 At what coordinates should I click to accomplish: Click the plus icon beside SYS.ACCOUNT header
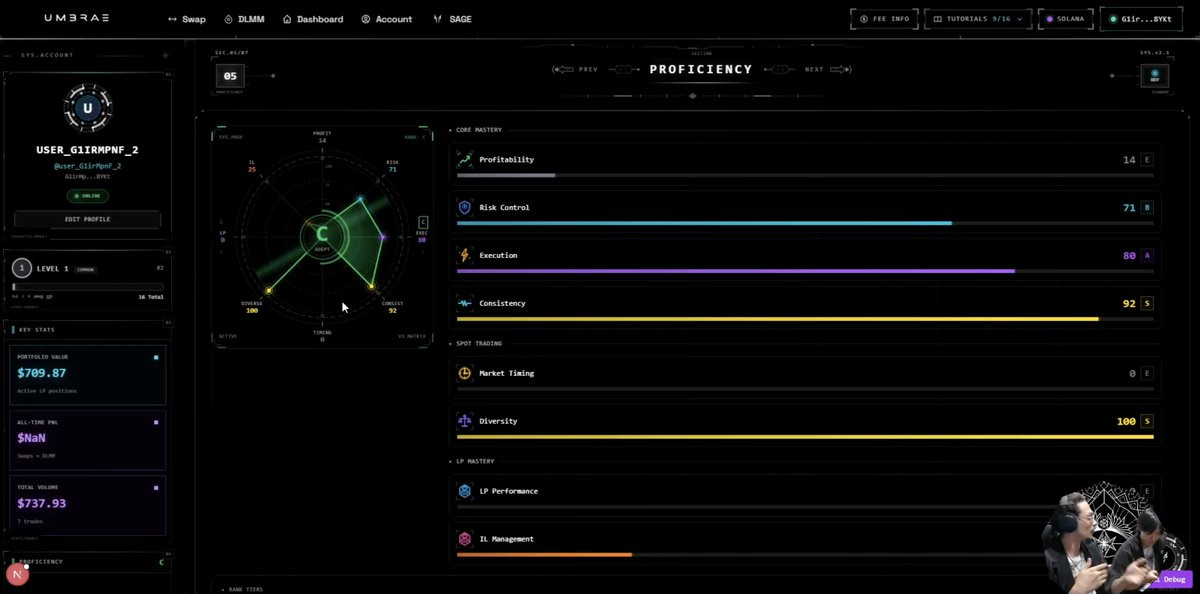[164, 56]
